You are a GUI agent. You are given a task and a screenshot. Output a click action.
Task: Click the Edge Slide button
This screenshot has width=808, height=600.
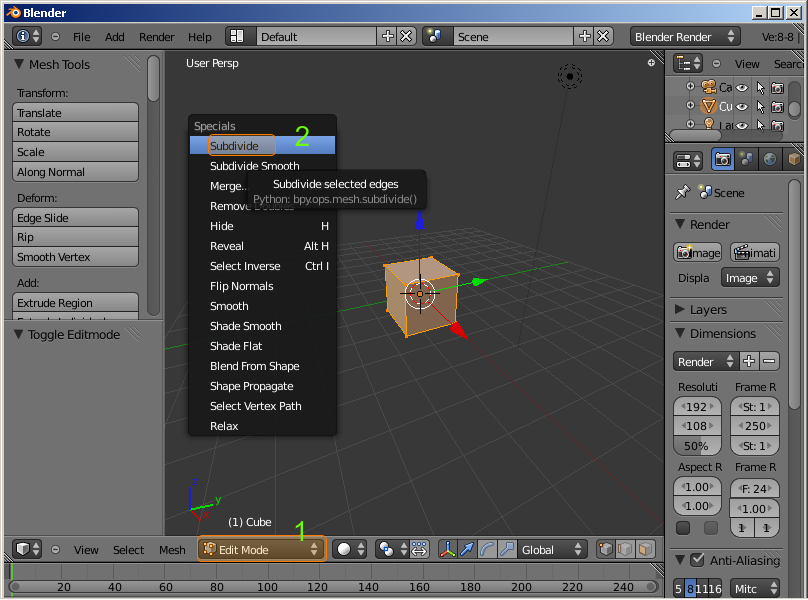(75, 218)
